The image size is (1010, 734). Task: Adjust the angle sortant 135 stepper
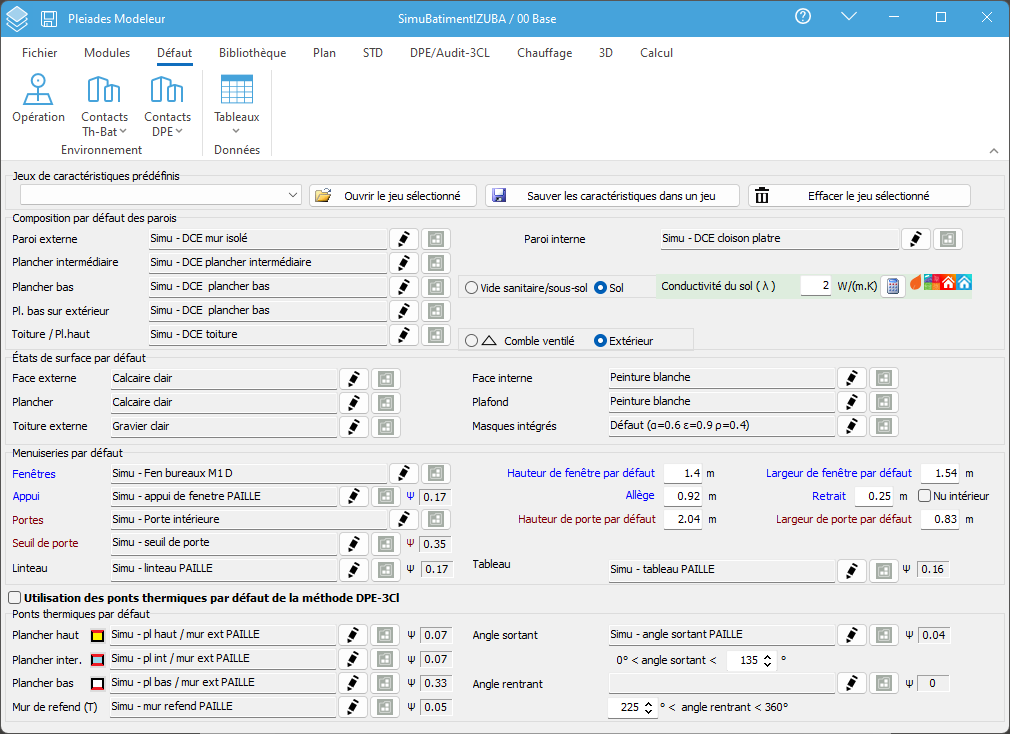coord(767,661)
